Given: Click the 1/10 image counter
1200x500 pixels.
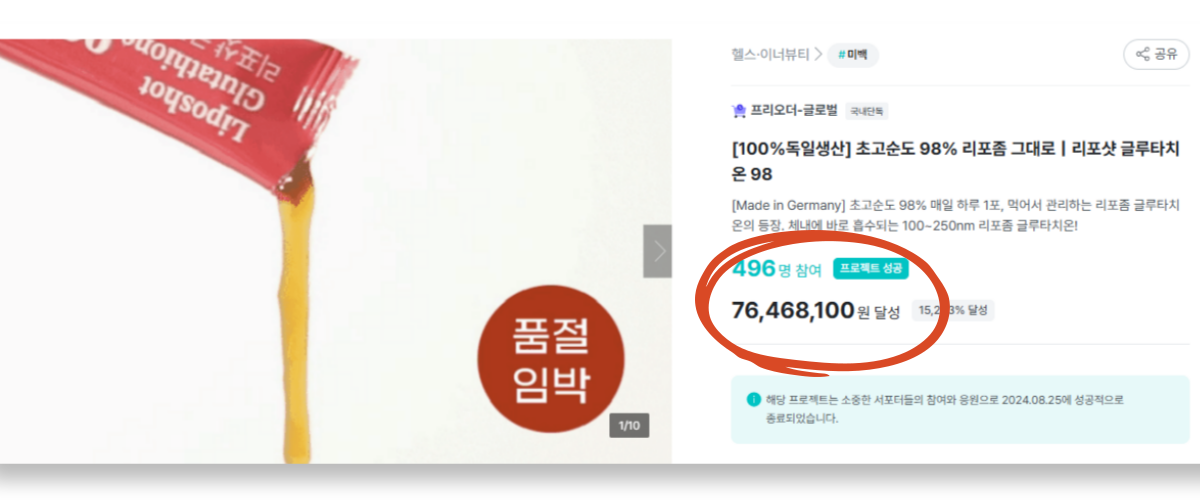Looking at the screenshot, I should (x=630, y=426).
